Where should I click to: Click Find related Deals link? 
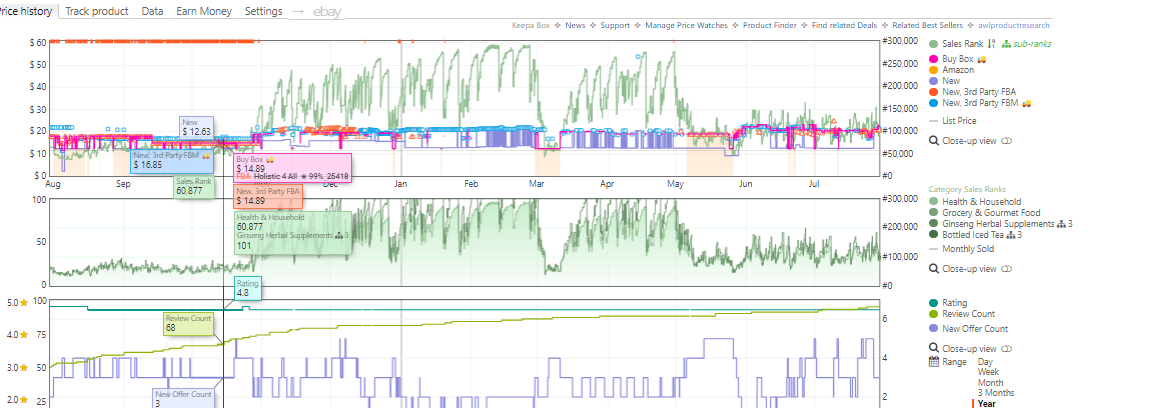click(x=844, y=25)
